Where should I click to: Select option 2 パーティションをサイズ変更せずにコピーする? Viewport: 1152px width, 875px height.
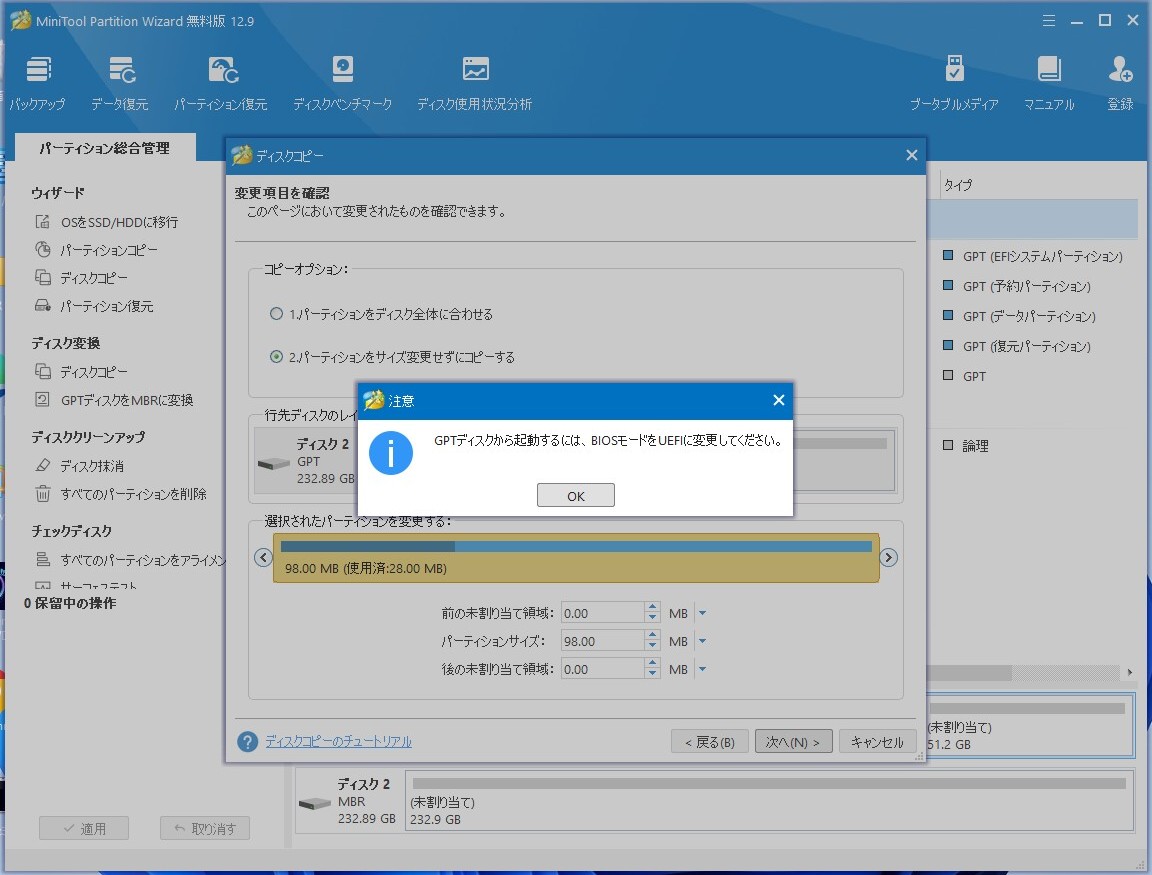(x=277, y=357)
